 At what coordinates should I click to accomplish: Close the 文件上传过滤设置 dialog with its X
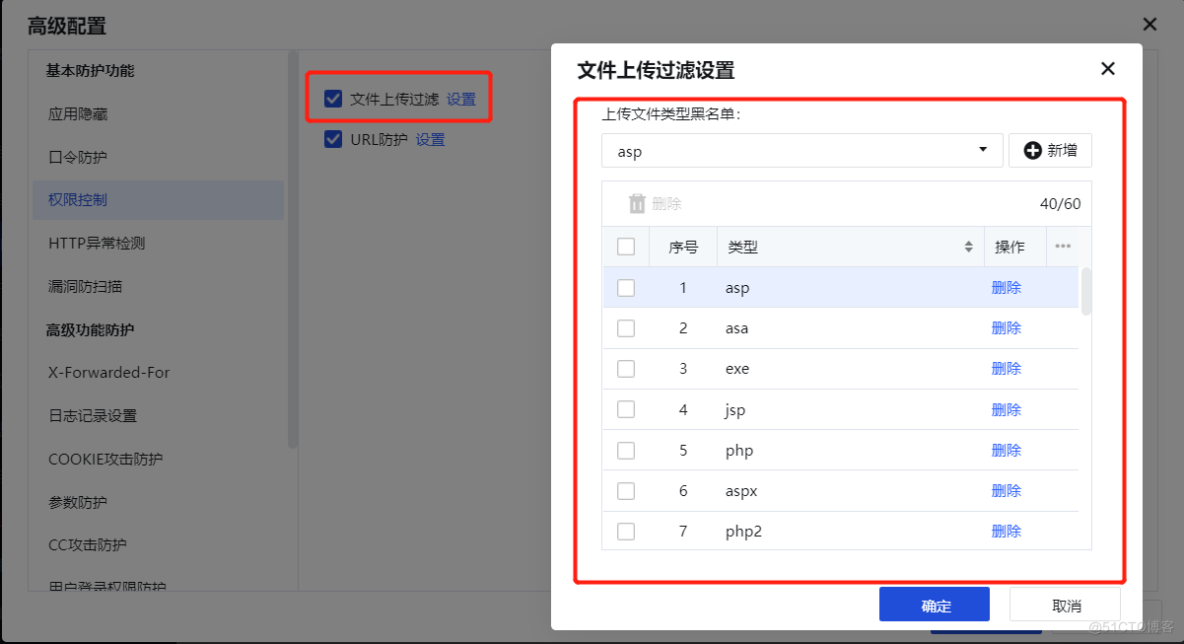(1107, 69)
